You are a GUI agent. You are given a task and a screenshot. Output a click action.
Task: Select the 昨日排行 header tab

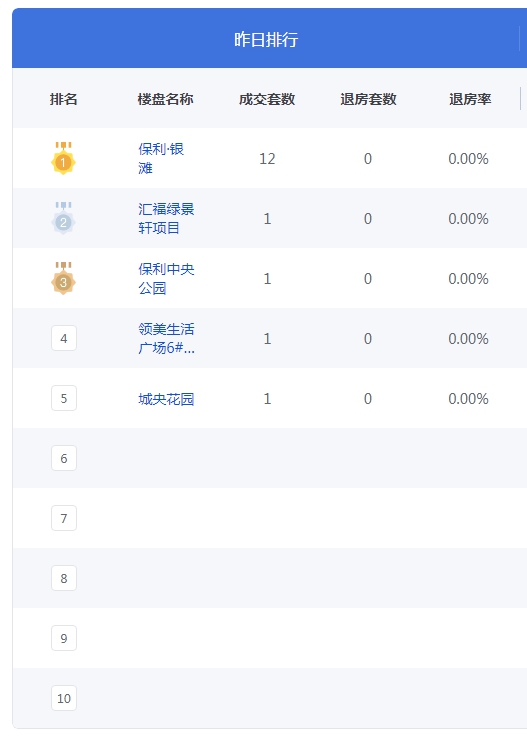[x=266, y=38]
